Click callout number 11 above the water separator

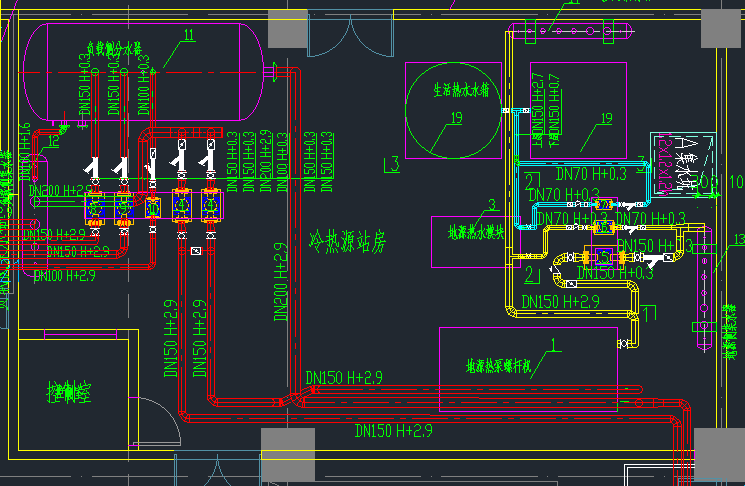[x=189, y=35]
